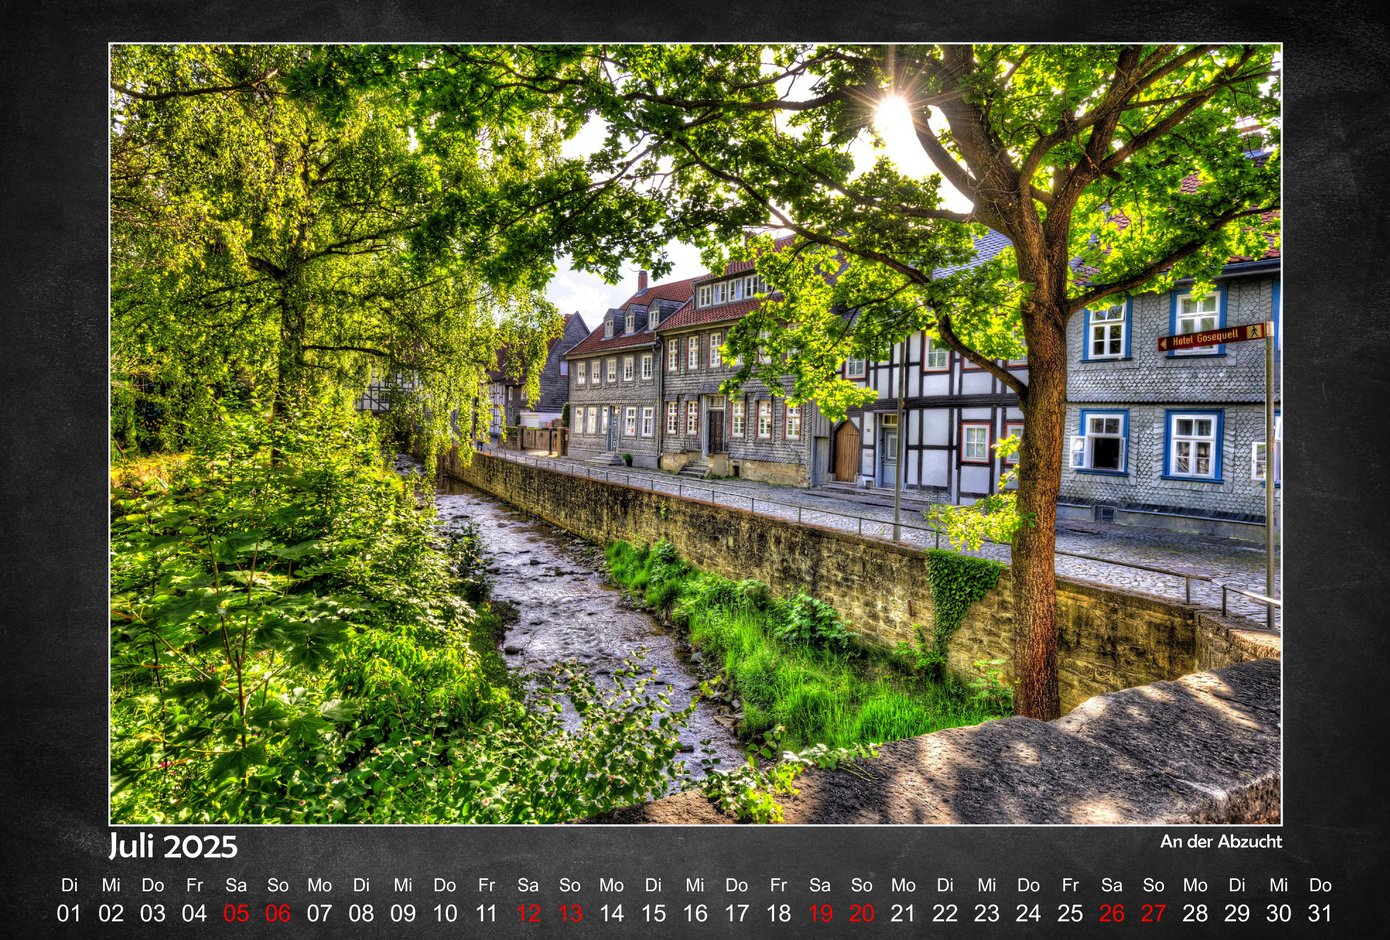Select date 03 in the calendar
The height and width of the screenshot is (940, 1390).
point(153,913)
